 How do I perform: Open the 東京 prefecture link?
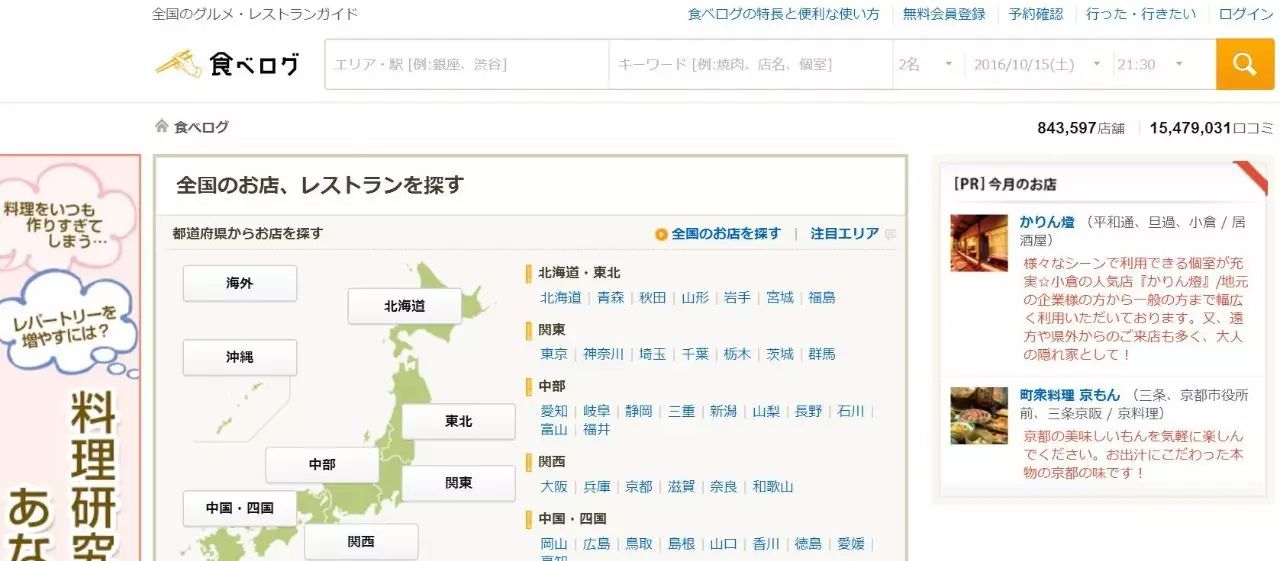point(554,354)
